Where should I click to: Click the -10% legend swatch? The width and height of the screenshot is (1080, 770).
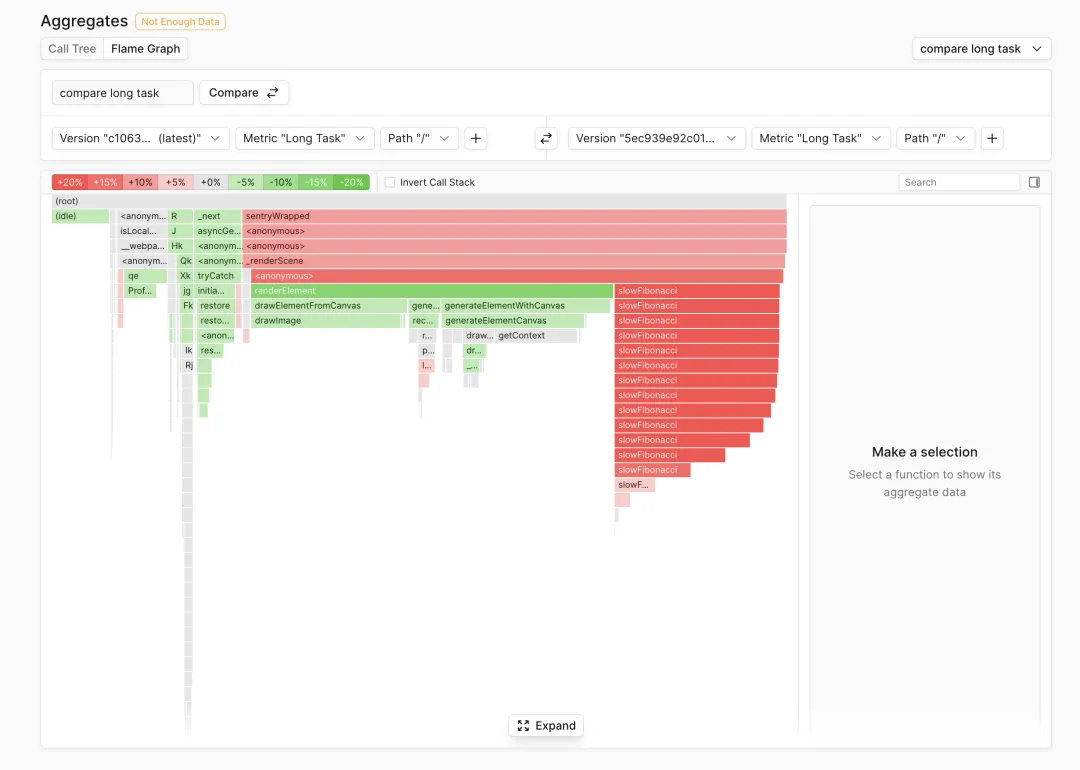(x=281, y=182)
